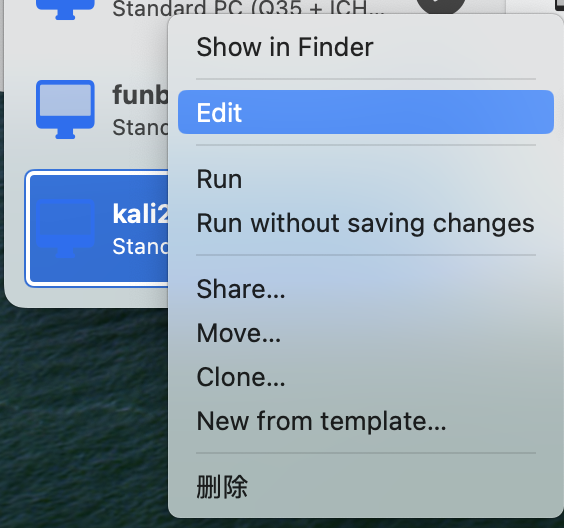Click the dark round button at top

pyautogui.click(x=441, y=6)
